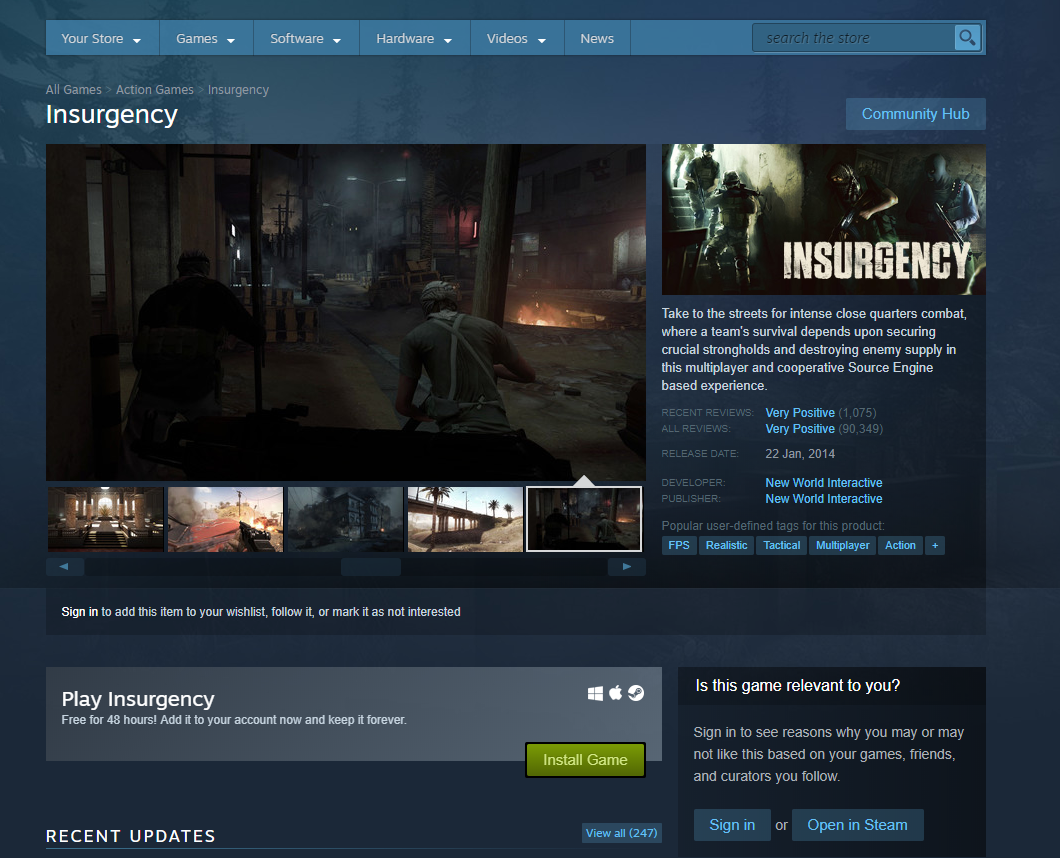Click the release date 22 Jan, 2014

click(x=800, y=454)
